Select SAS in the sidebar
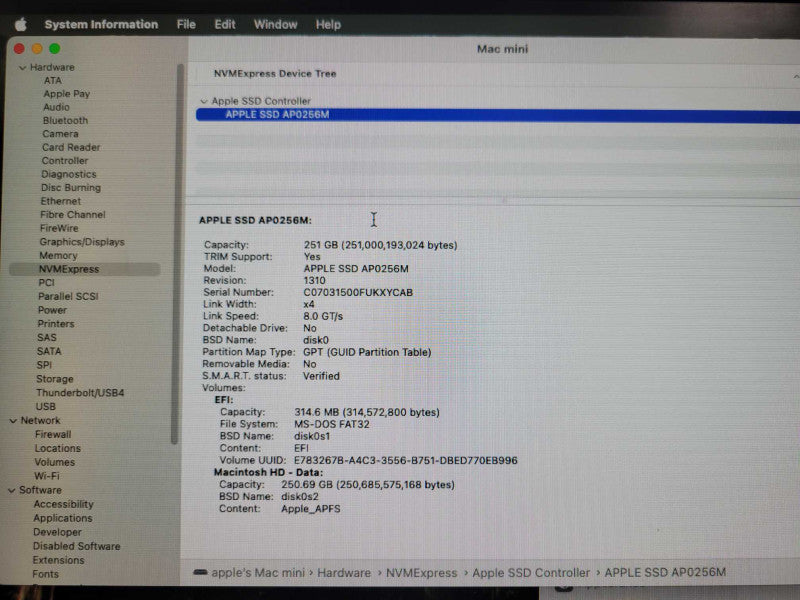This screenshot has width=800, height=600. tap(47, 338)
